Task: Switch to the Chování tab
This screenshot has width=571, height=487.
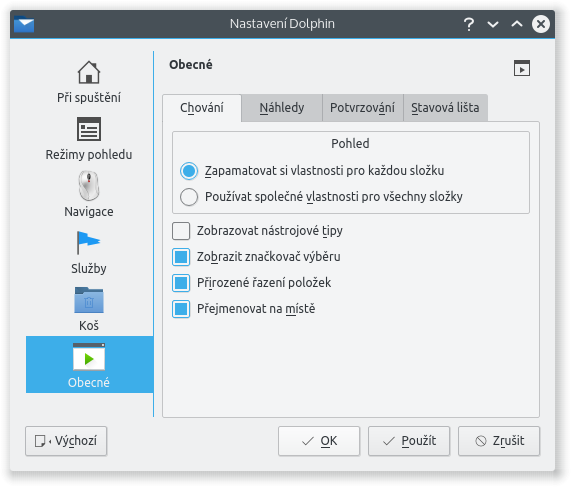Action: click(202, 108)
